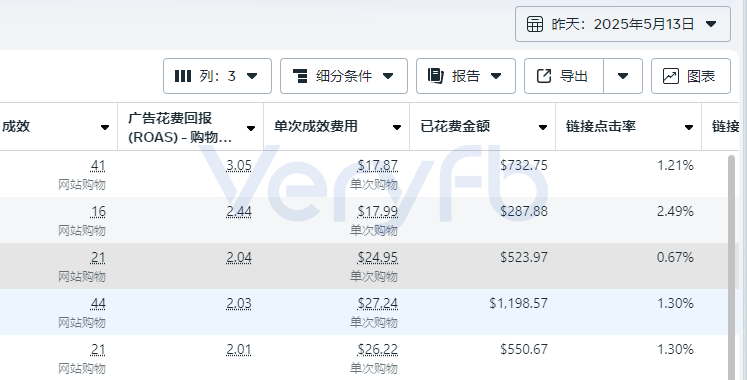The image size is (747, 380).
Task: Click the amount spent $287.88
Action: 524,211
